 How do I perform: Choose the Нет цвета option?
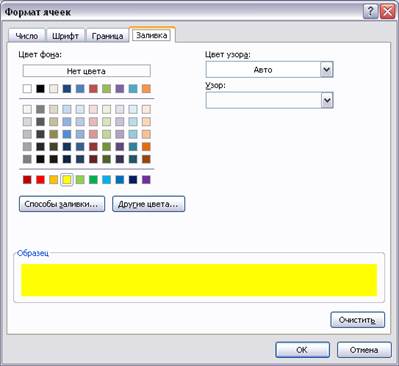pos(86,71)
